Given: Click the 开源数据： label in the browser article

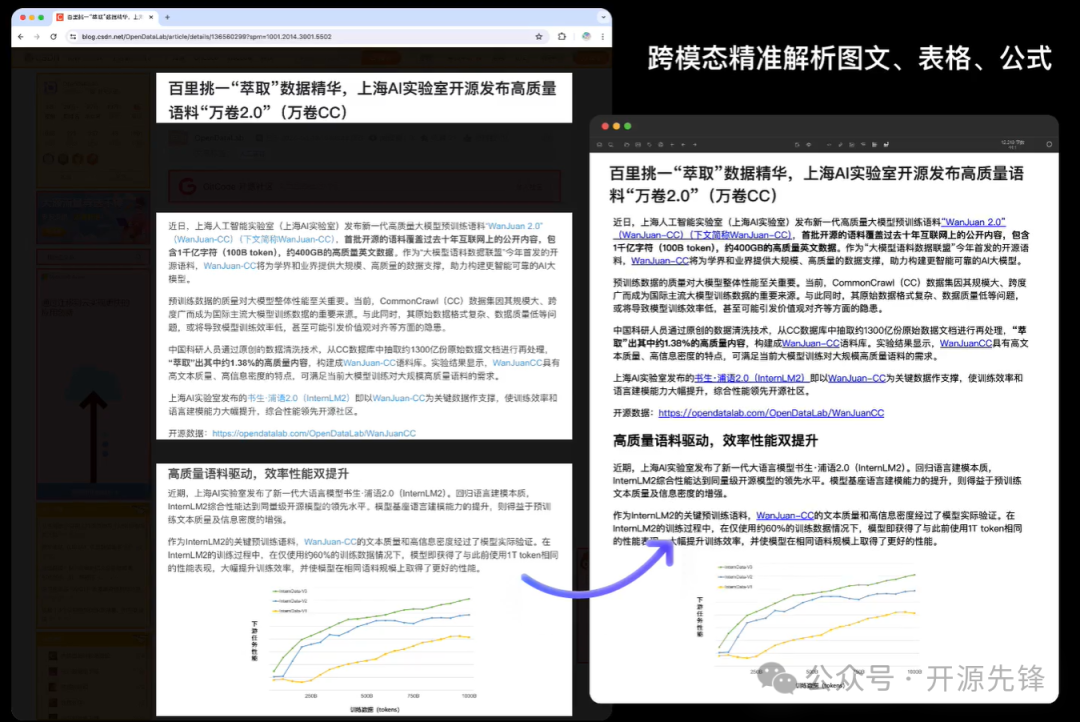Looking at the screenshot, I should pos(187,433).
